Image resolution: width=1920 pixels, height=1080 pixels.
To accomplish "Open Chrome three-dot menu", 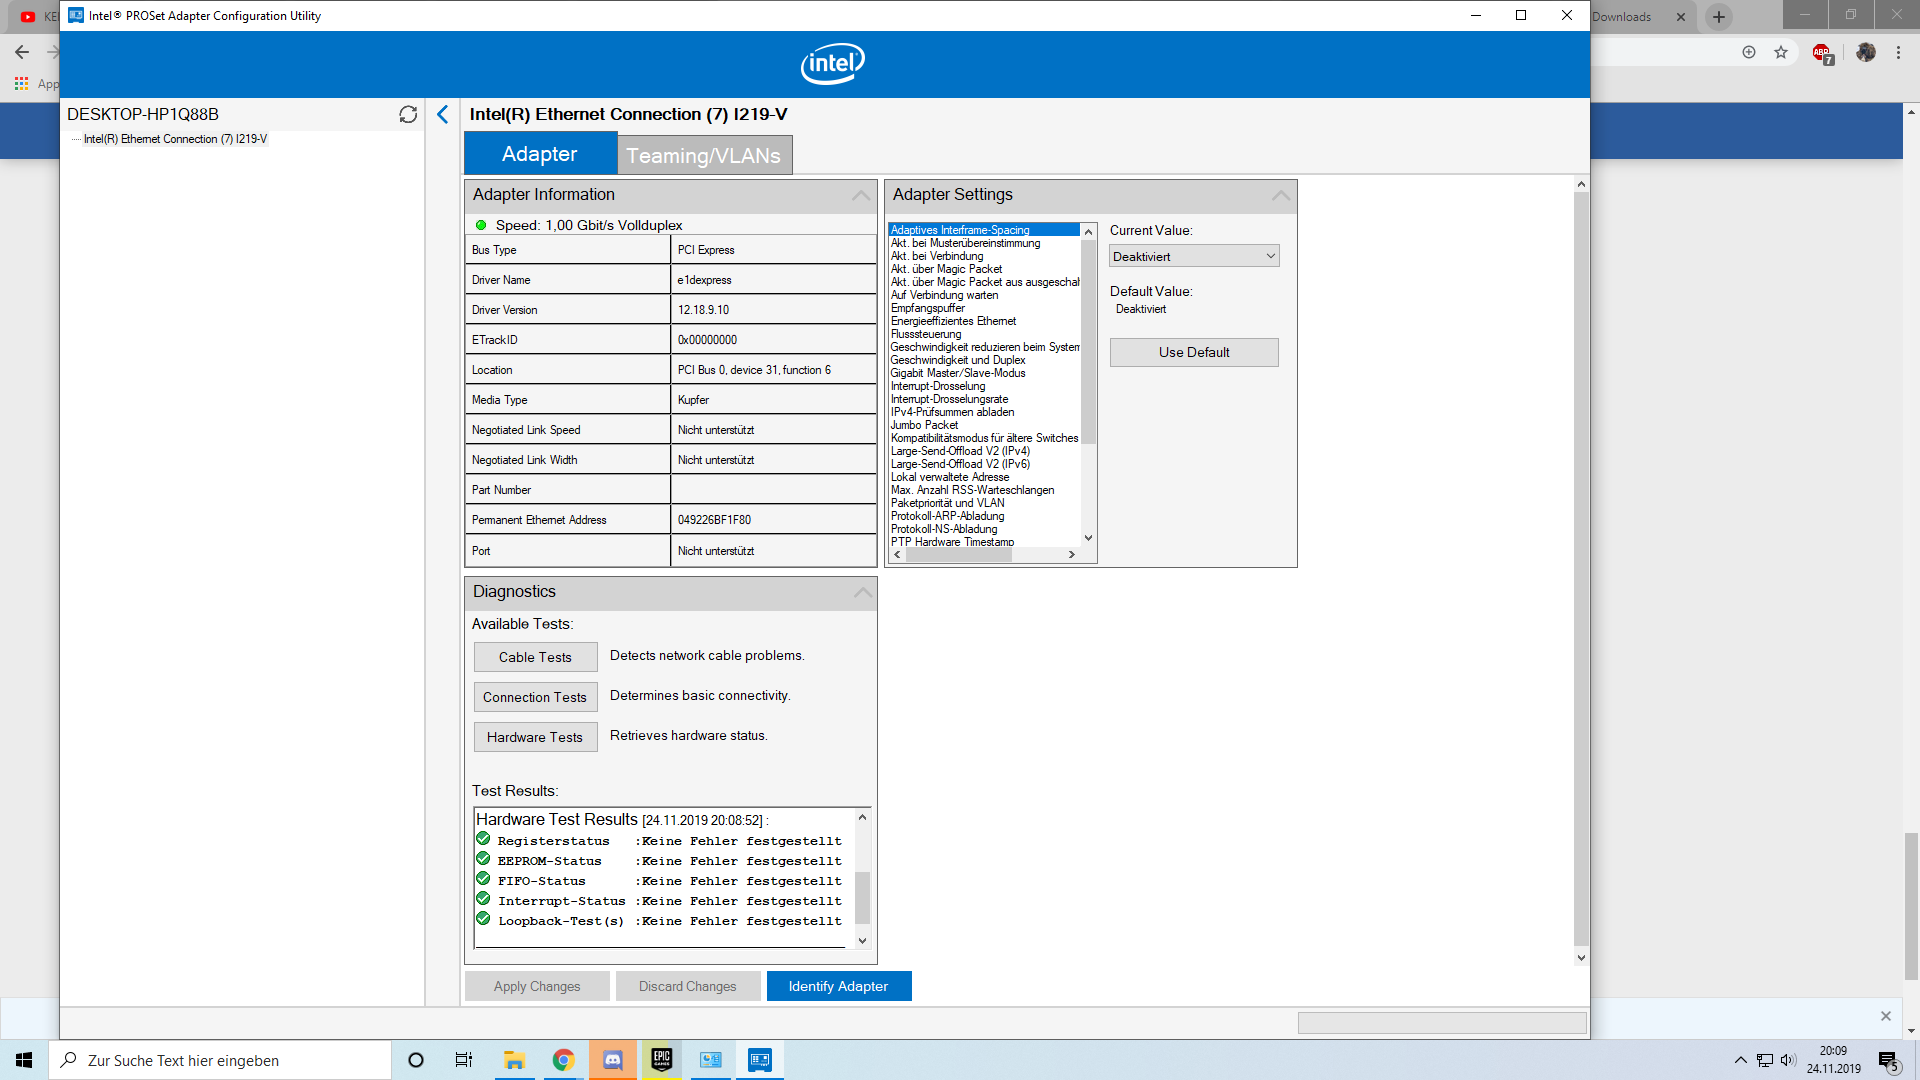I will [x=1898, y=52].
